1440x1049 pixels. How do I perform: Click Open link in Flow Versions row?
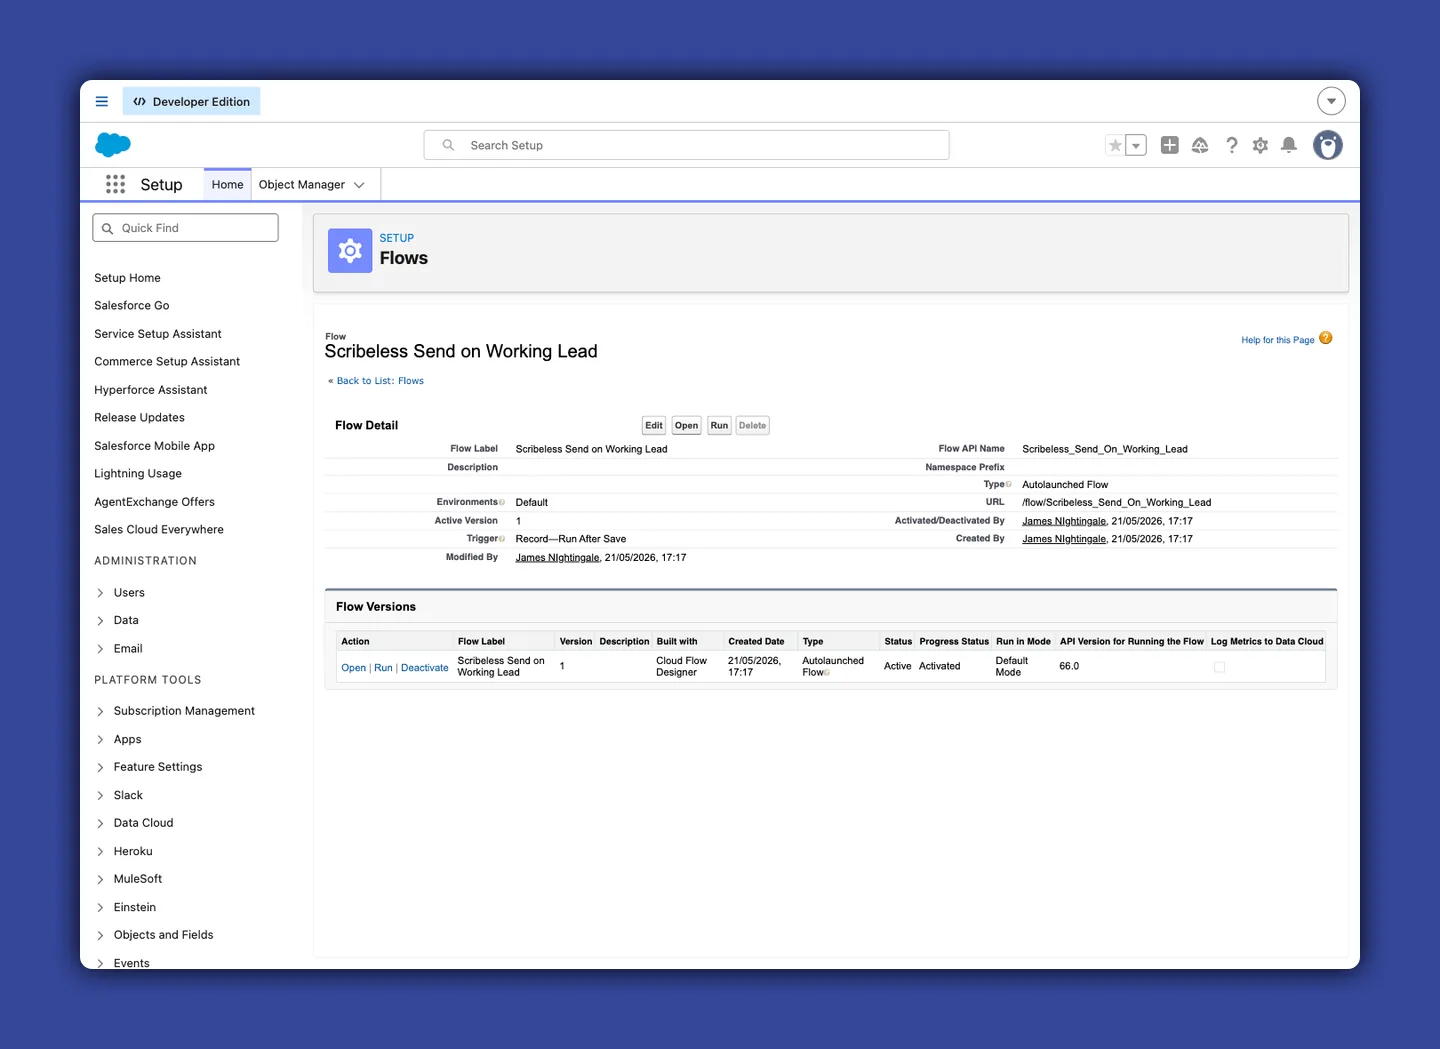tap(353, 668)
